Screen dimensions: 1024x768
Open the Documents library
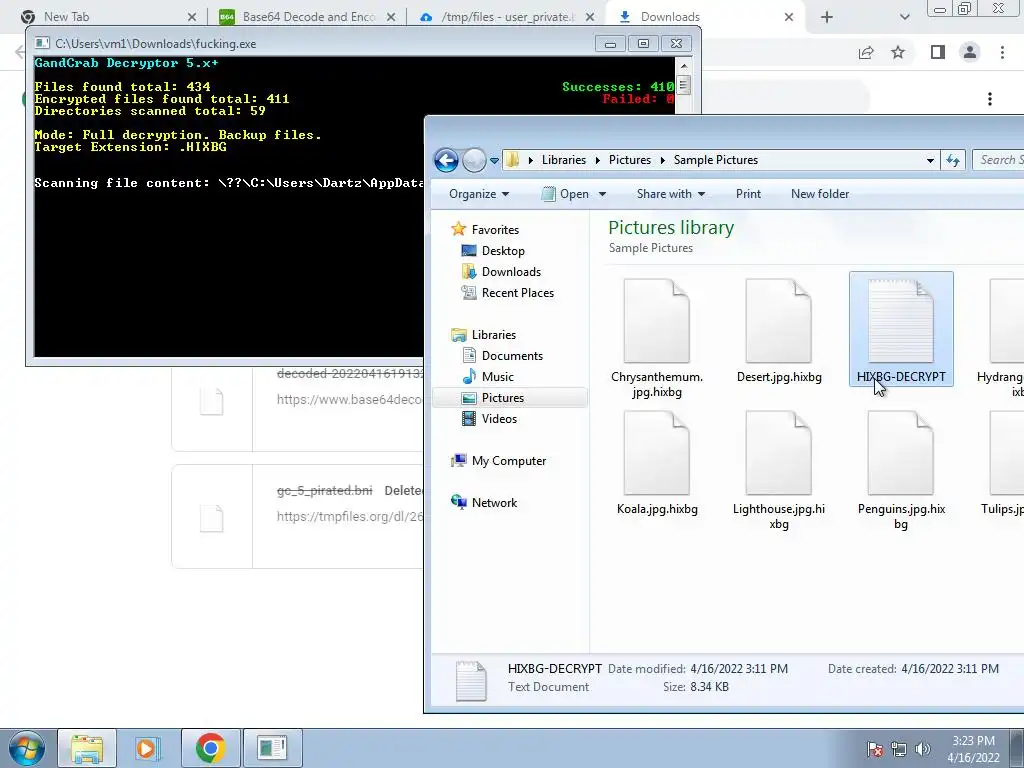click(x=502, y=356)
